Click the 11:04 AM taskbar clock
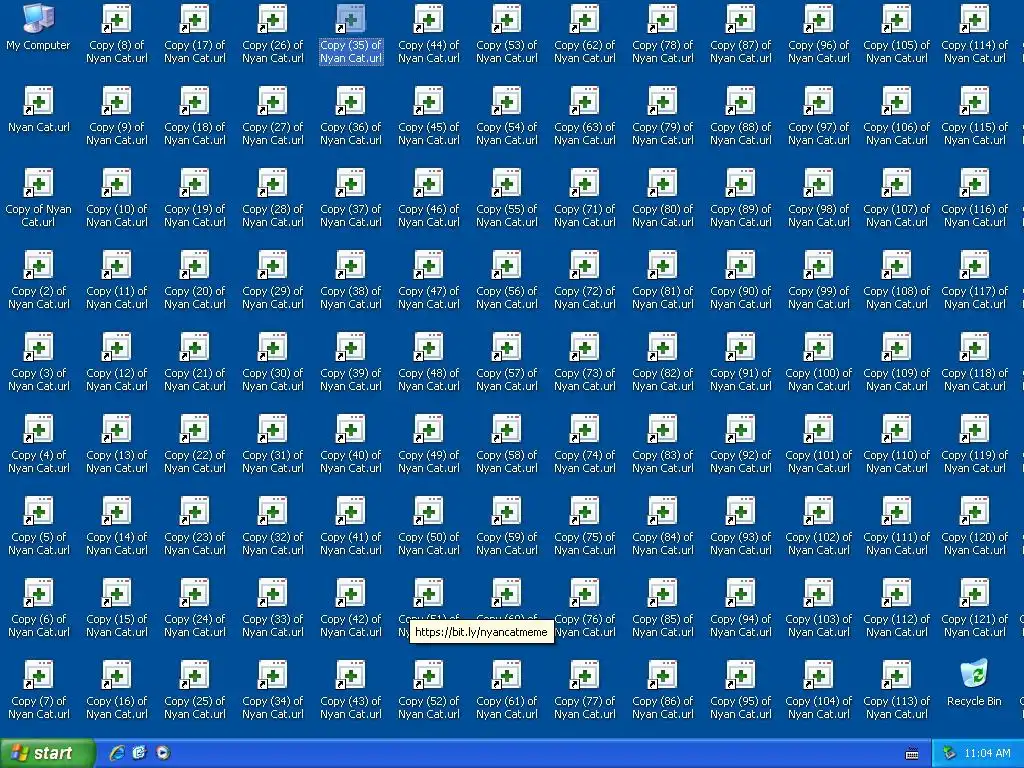This screenshot has height=768, width=1024. [x=987, y=753]
